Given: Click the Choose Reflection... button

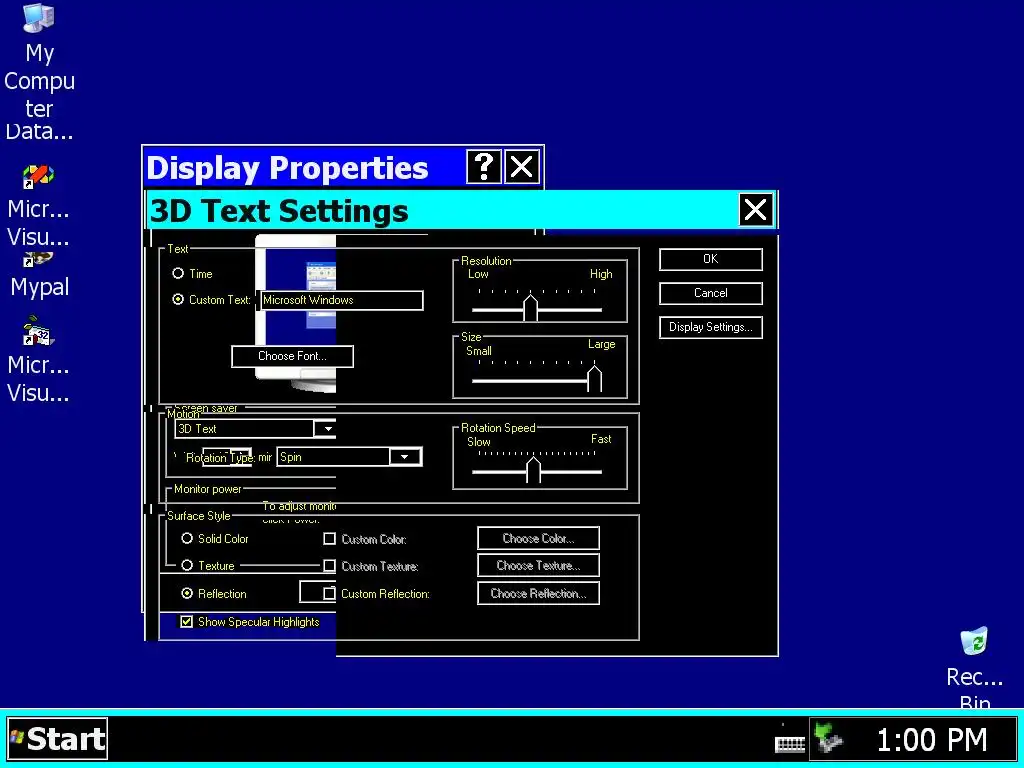Looking at the screenshot, I should [x=538, y=594].
